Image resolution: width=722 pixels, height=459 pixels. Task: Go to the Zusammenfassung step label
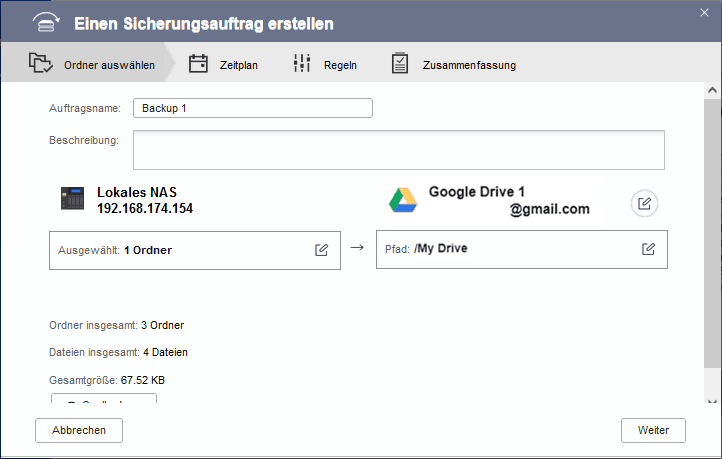pos(468,66)
